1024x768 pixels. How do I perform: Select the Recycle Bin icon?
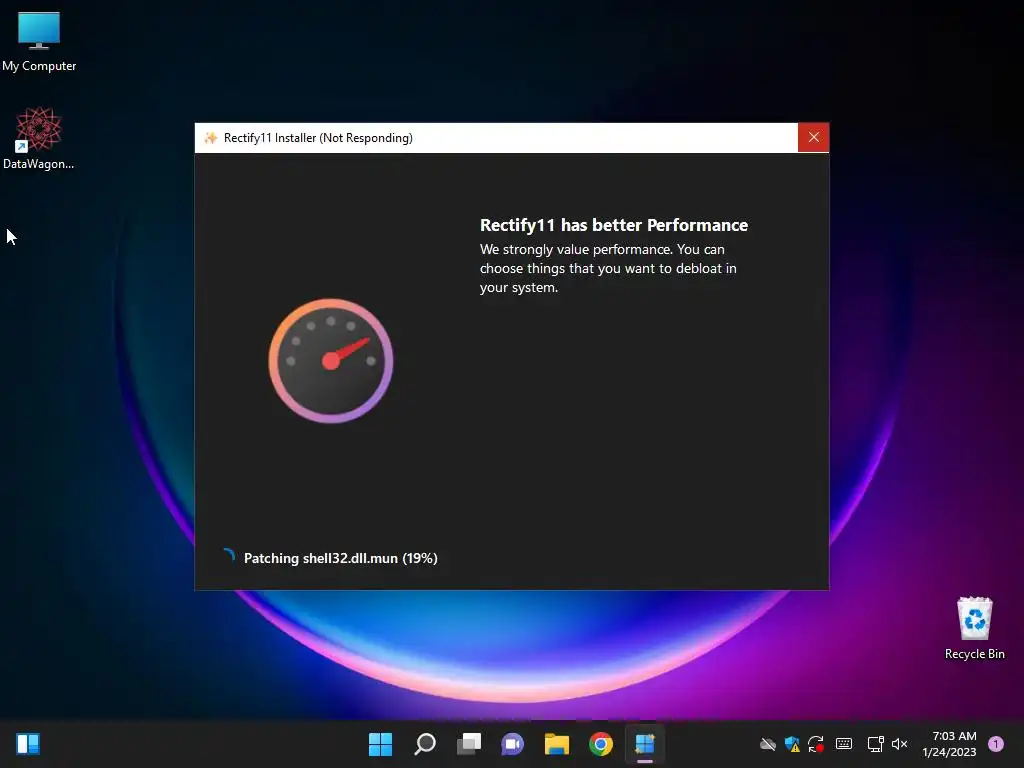(x=974, y=628)
